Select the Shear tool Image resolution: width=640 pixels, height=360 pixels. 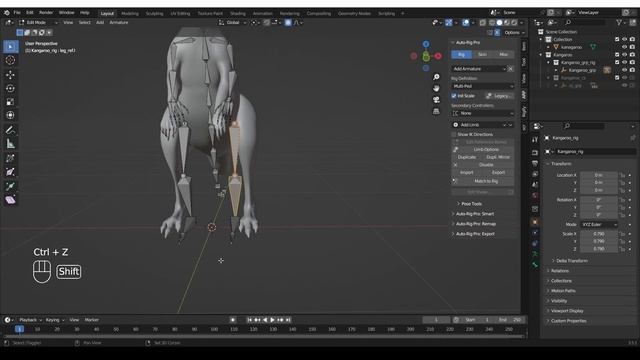pyautogui.click(x=10, y=200)
